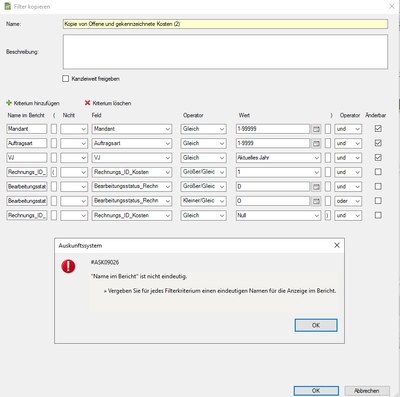Viewport: 400px width, 397px height.
Task: Open the Wert dropdown showing 1
Action: click(278, 172)
